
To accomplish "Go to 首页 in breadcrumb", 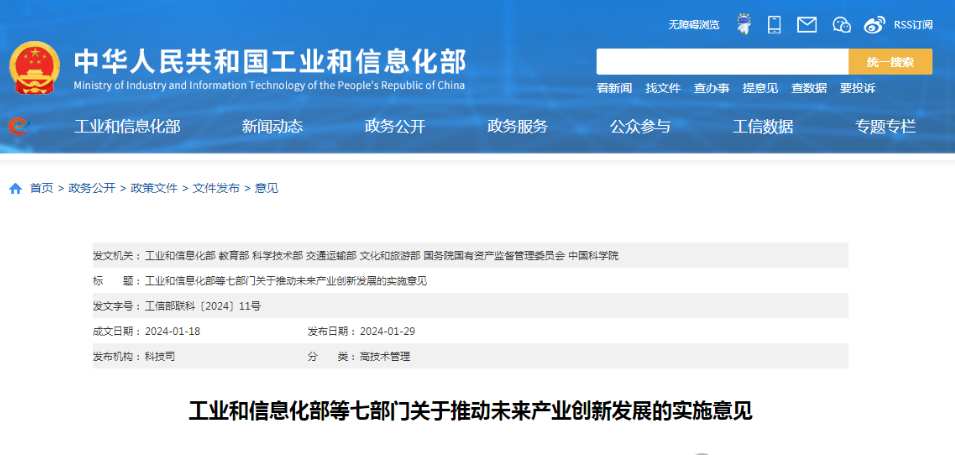I will click(x=41, y=188).
